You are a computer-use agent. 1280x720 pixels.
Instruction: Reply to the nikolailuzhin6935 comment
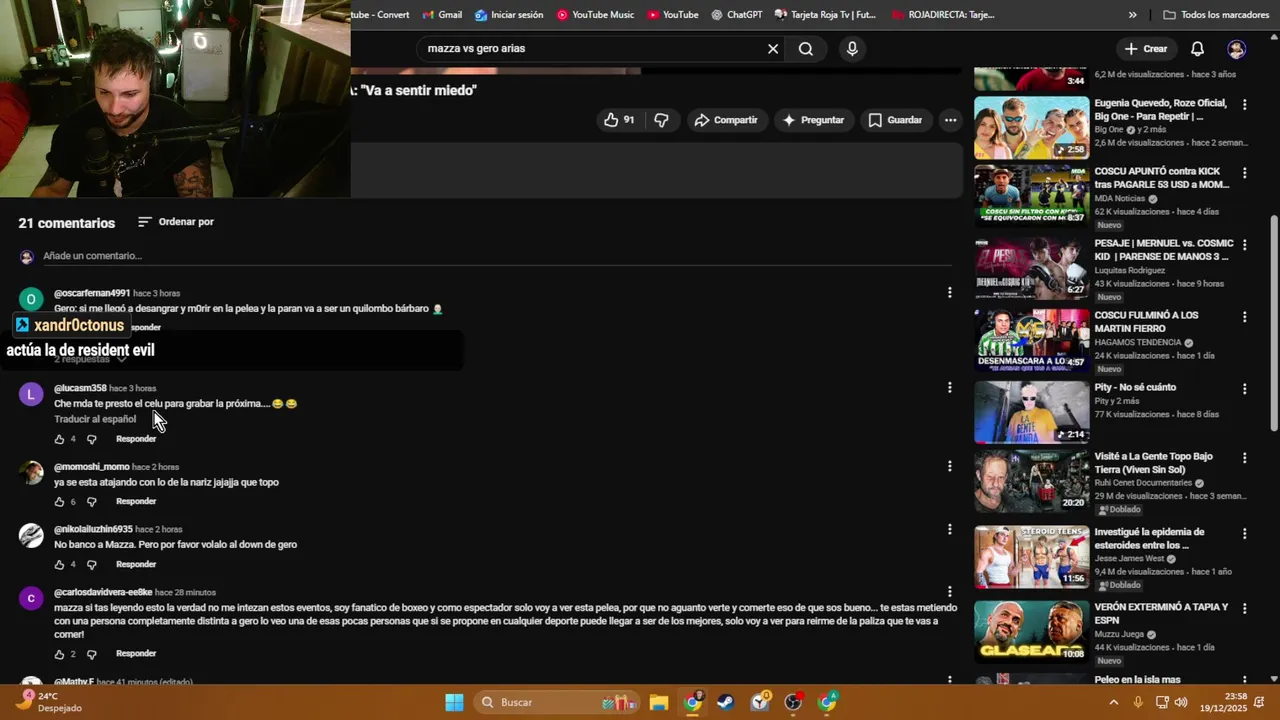click(136, 565)
